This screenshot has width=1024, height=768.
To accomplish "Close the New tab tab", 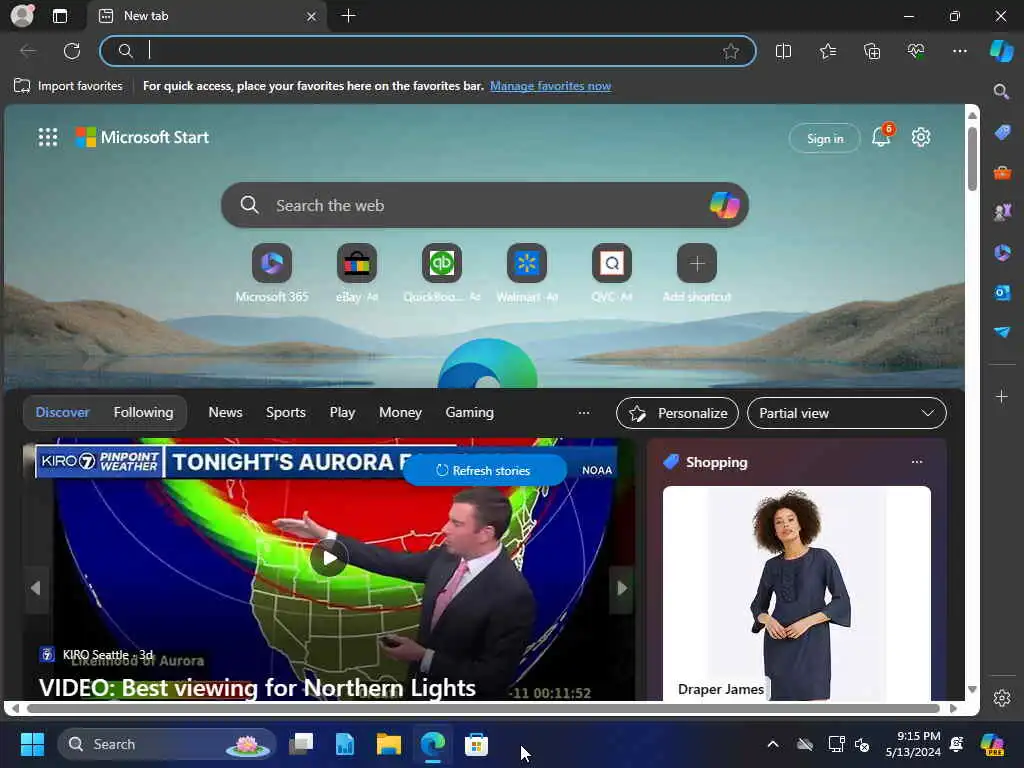I will [312, 16].
